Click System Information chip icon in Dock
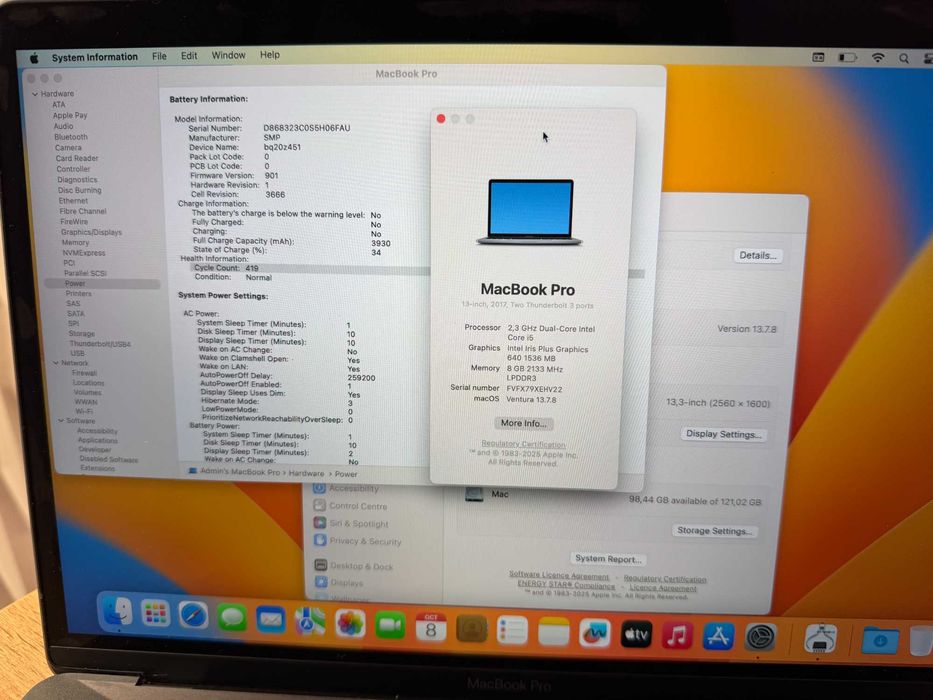The height and width of the screenshot is (700, 933). pyautogui.click(x=820, y=640)
